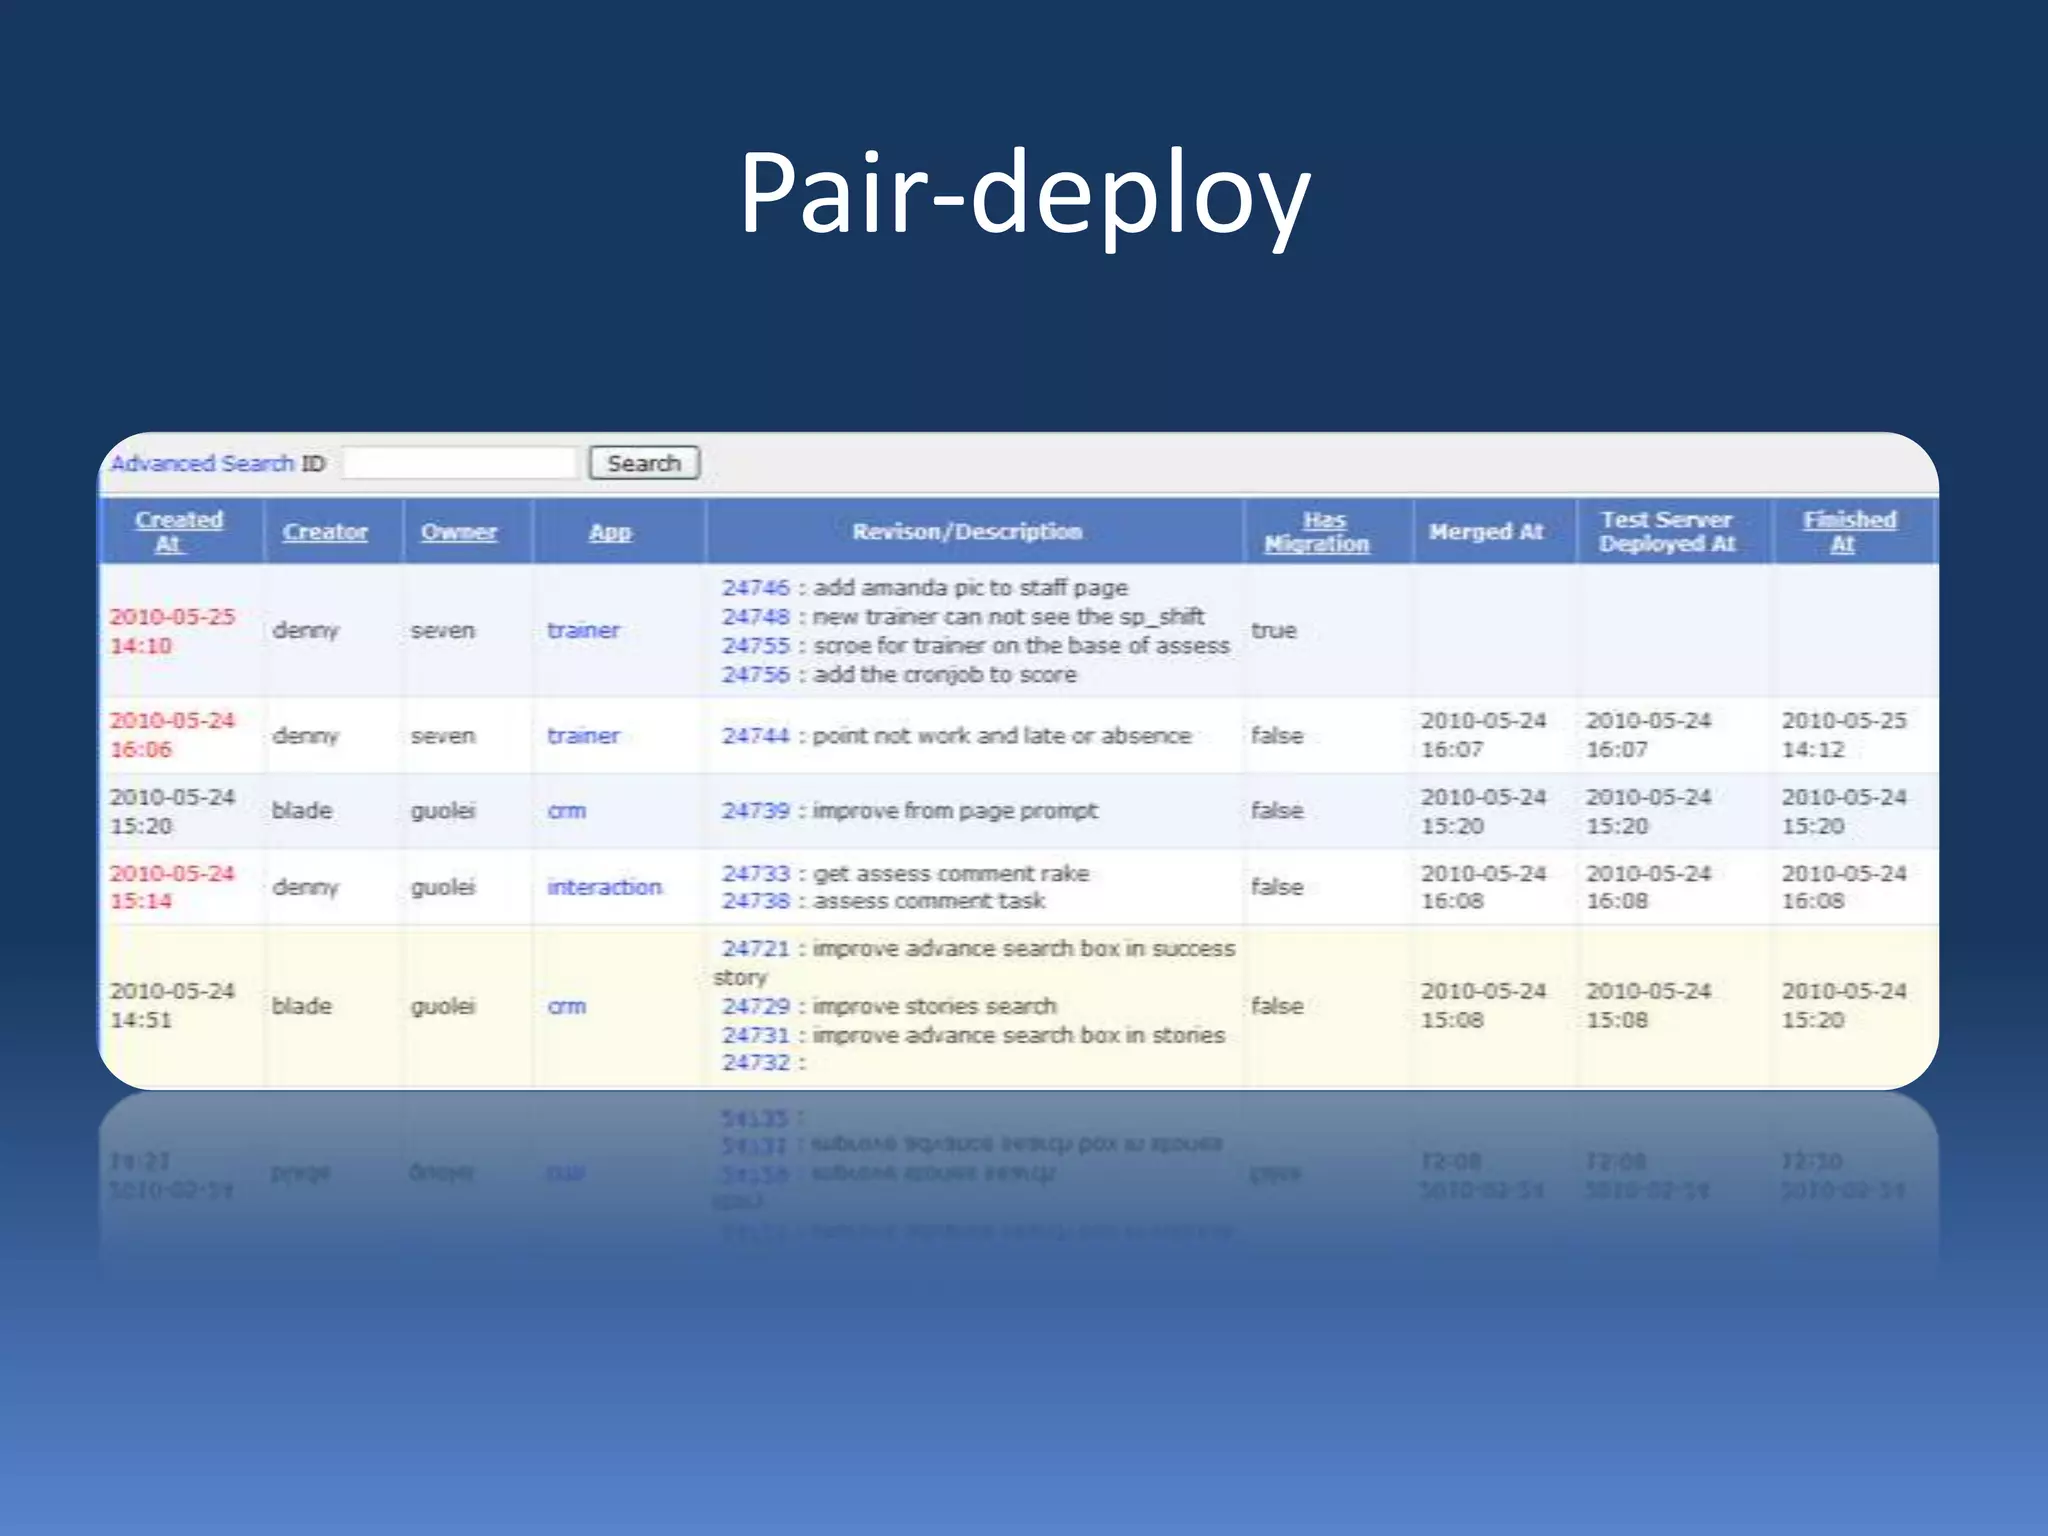
Task: Open revision 24739 link
Action: pos(756,811)
